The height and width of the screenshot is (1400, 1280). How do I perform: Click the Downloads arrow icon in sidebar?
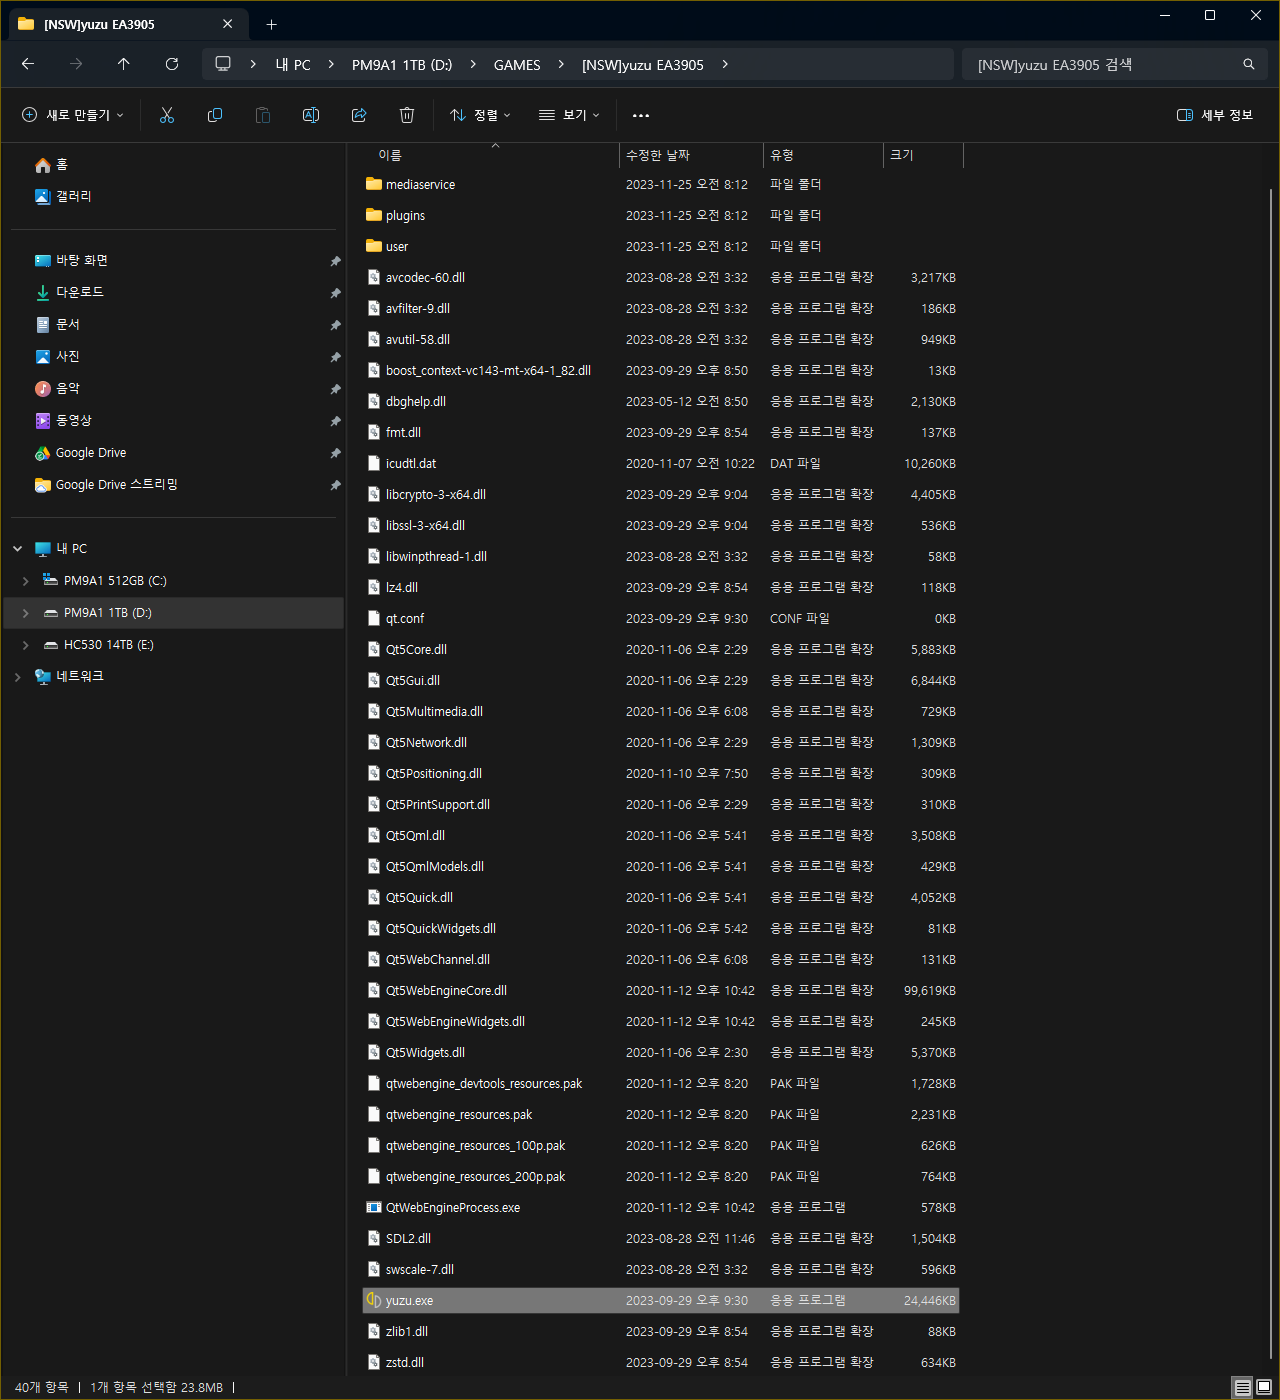42,293
